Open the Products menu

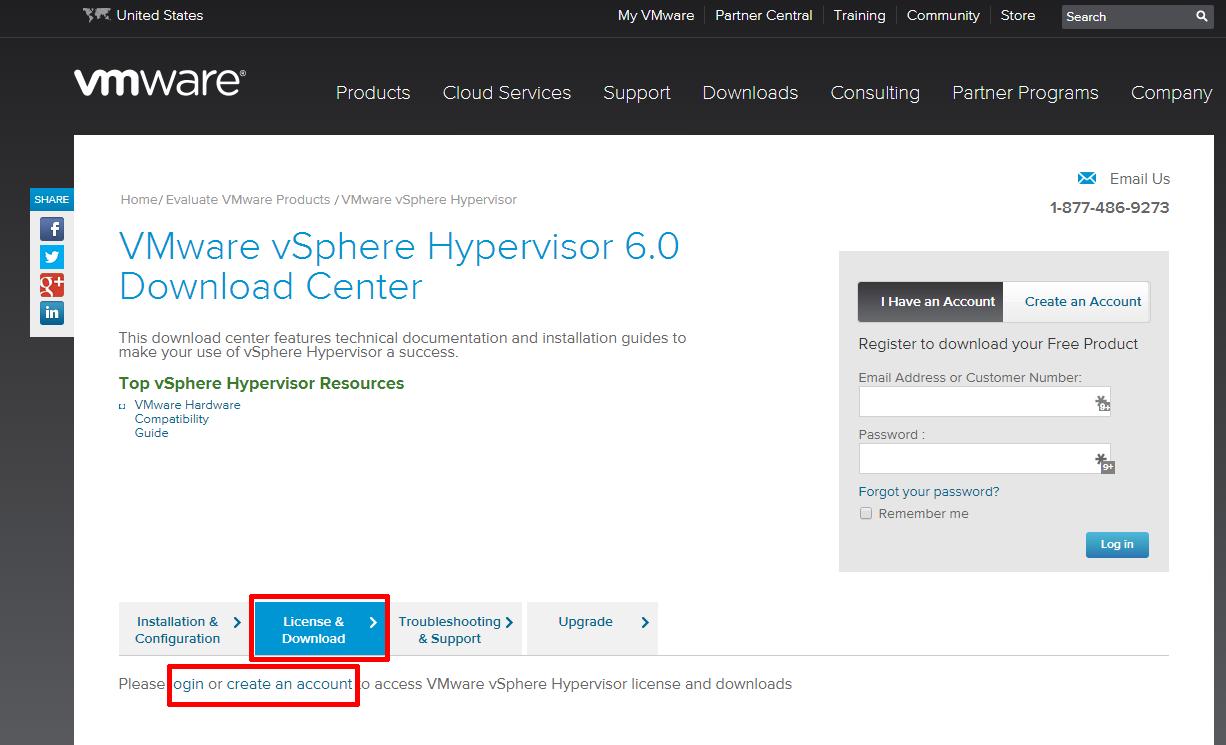point(373,93)
